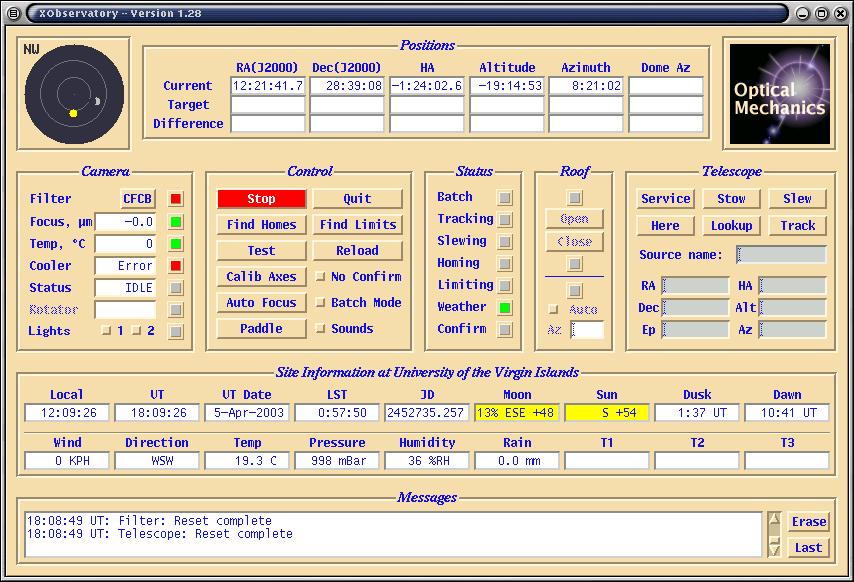Image resolution: width=854 pixels, height=582 pixels.
Task: Turn on the Sounds checkbox
Action: pyautogui.click(x=321, y=329)
